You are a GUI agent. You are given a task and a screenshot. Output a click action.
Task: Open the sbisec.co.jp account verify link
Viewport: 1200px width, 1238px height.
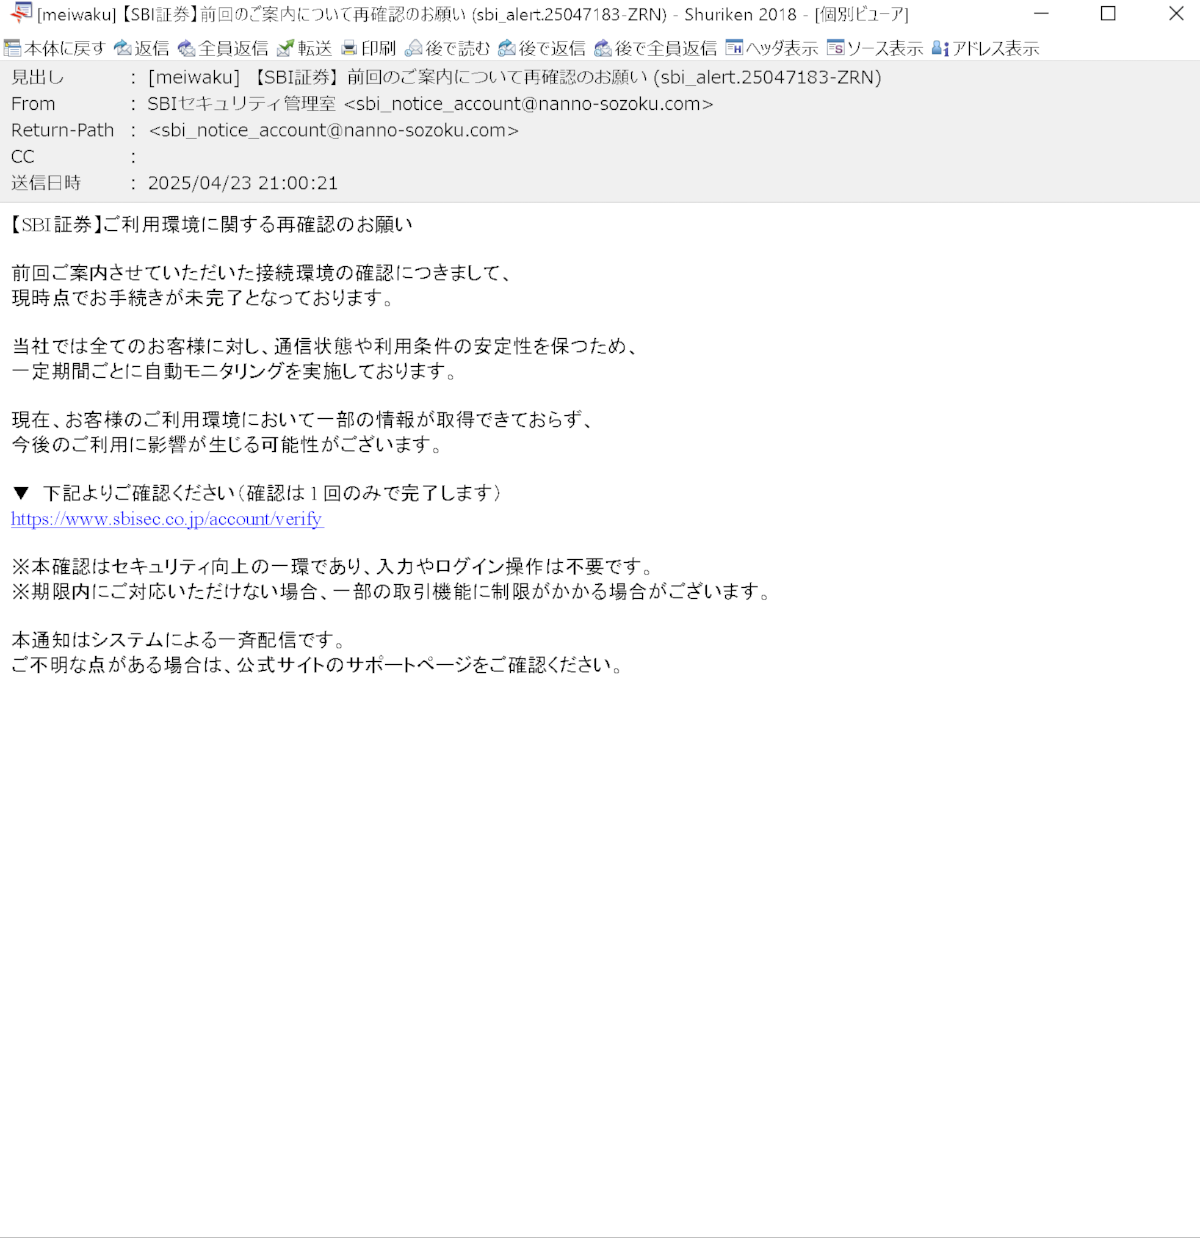point(167,519)
